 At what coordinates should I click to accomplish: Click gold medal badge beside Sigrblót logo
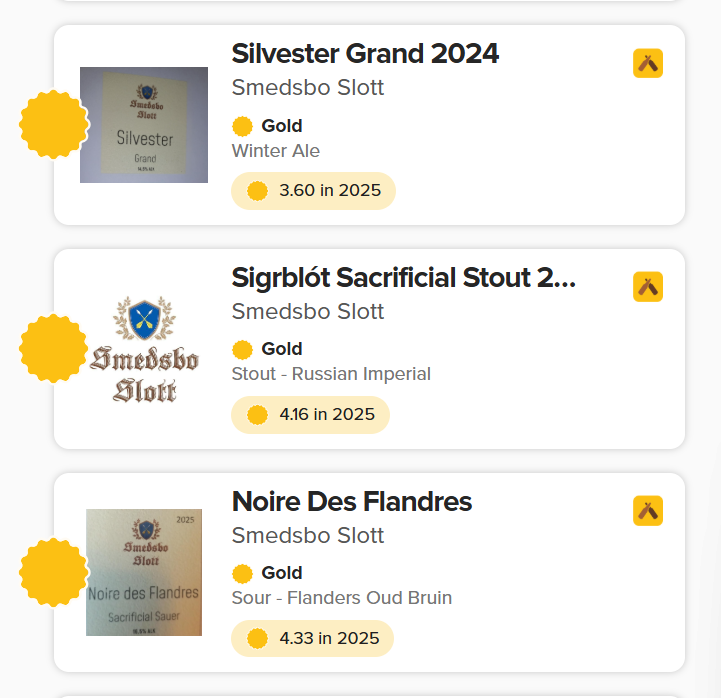52,349
